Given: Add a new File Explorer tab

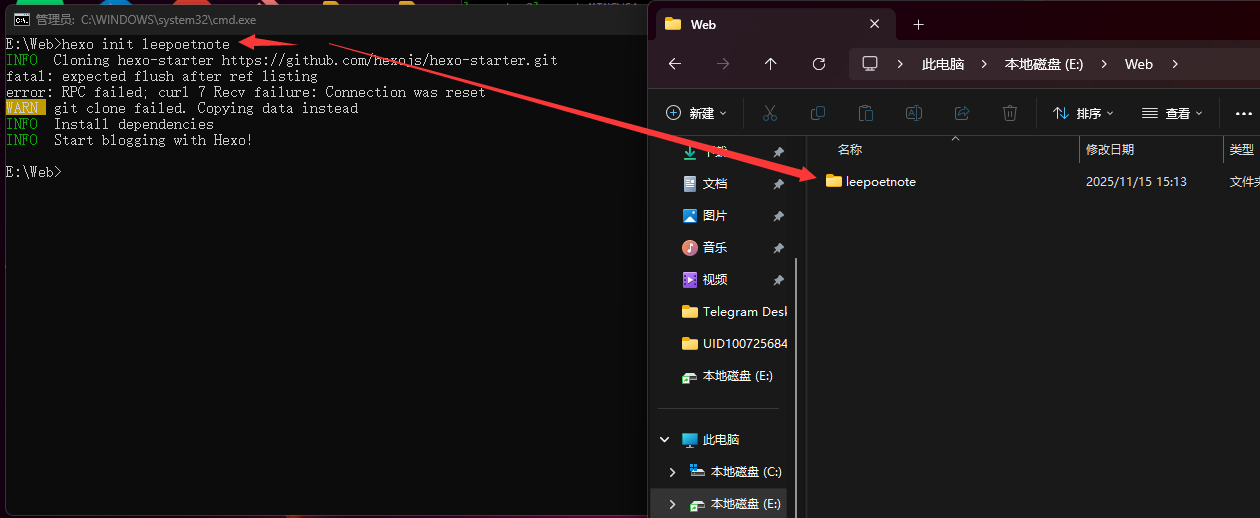Looking at the screenshot, I should (x=918, y=24).
